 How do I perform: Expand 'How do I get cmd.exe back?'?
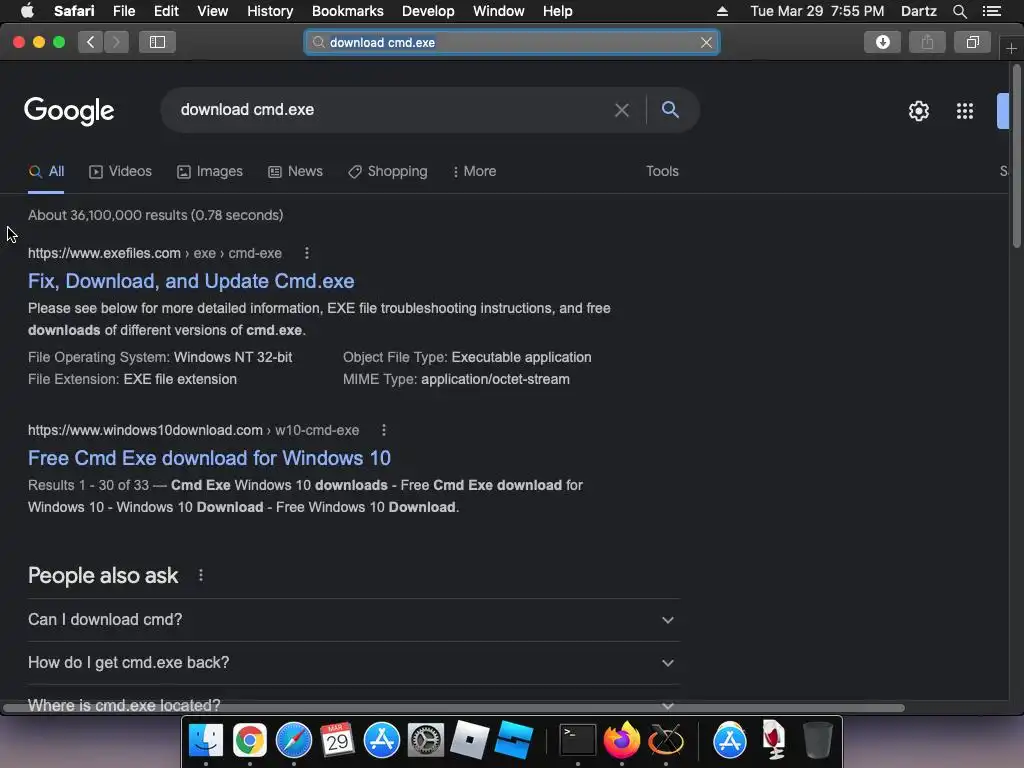(353, 663)
